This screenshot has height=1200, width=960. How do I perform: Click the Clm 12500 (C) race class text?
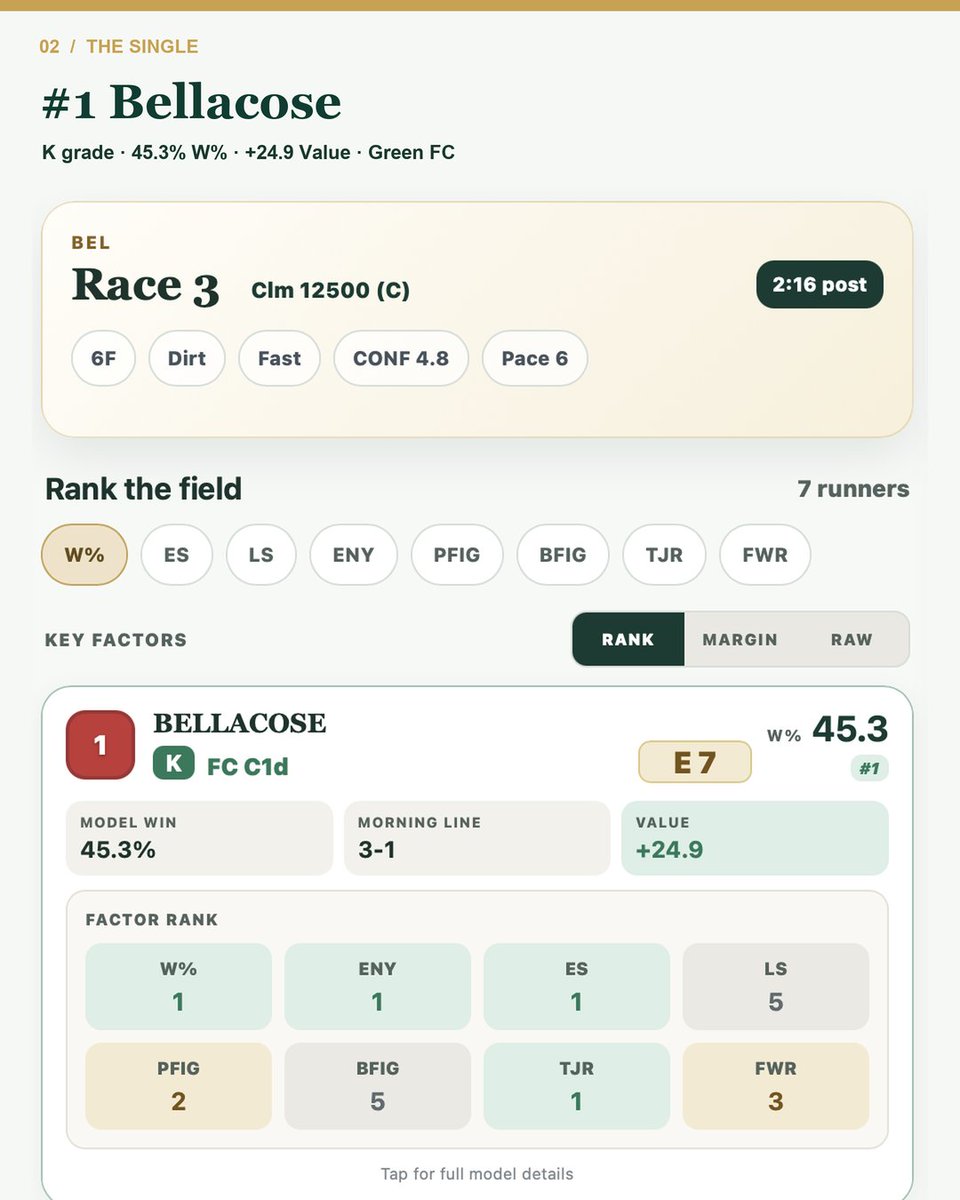point(330,291)
